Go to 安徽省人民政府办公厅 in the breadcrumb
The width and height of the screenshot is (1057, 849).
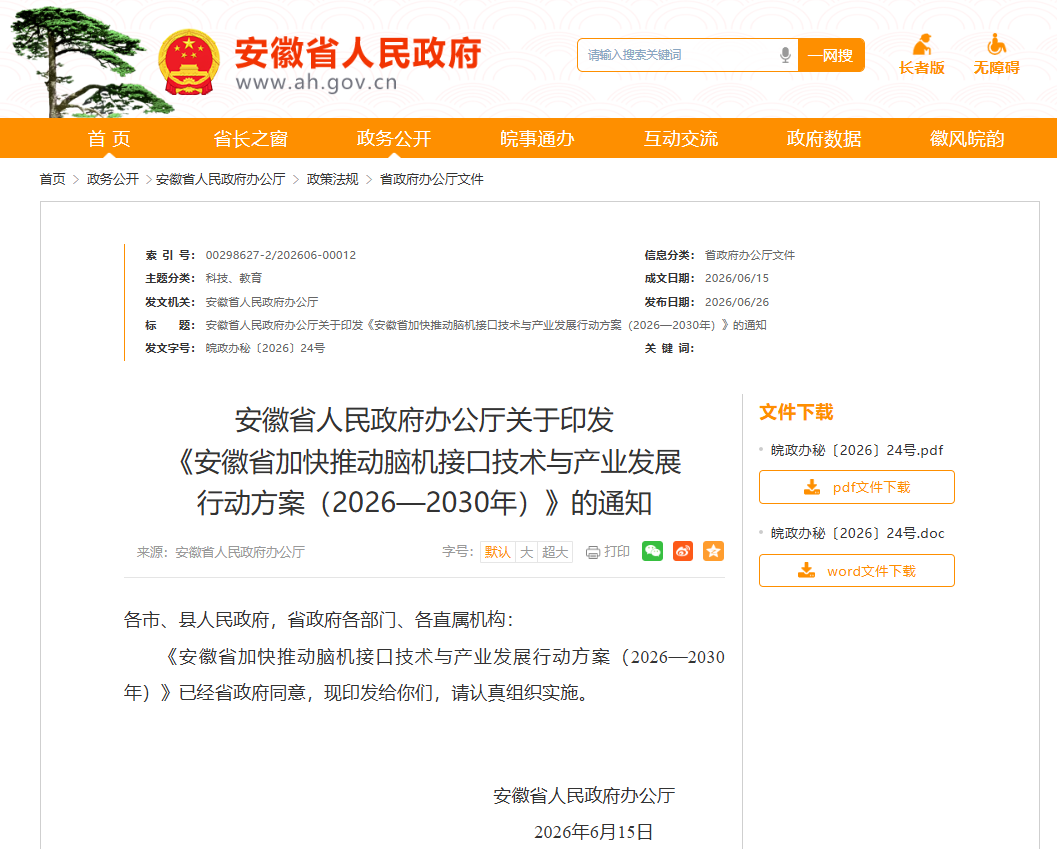220,179
